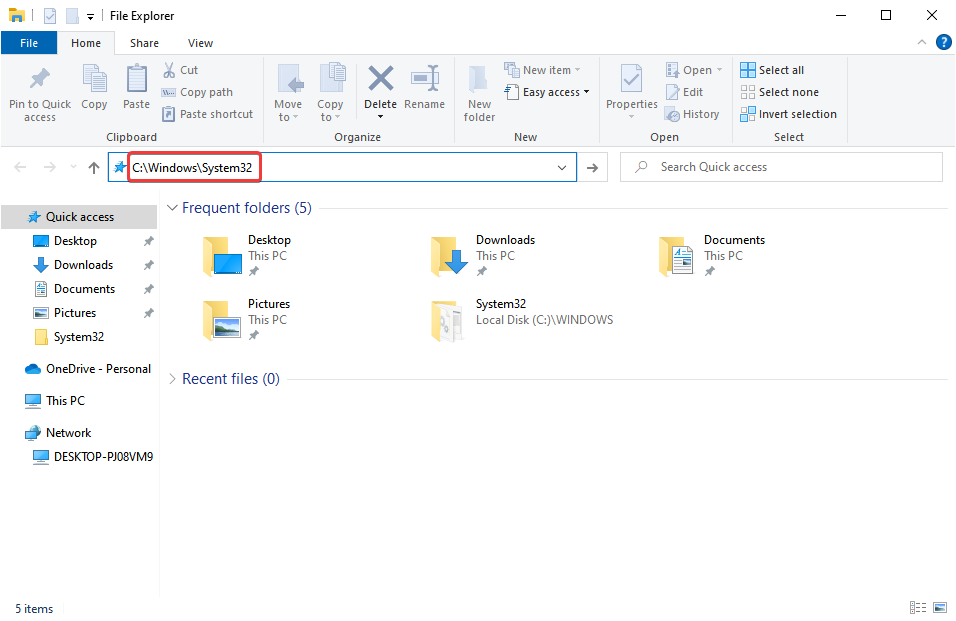Click the Copy icon in Clipboard group

[95, 79]
